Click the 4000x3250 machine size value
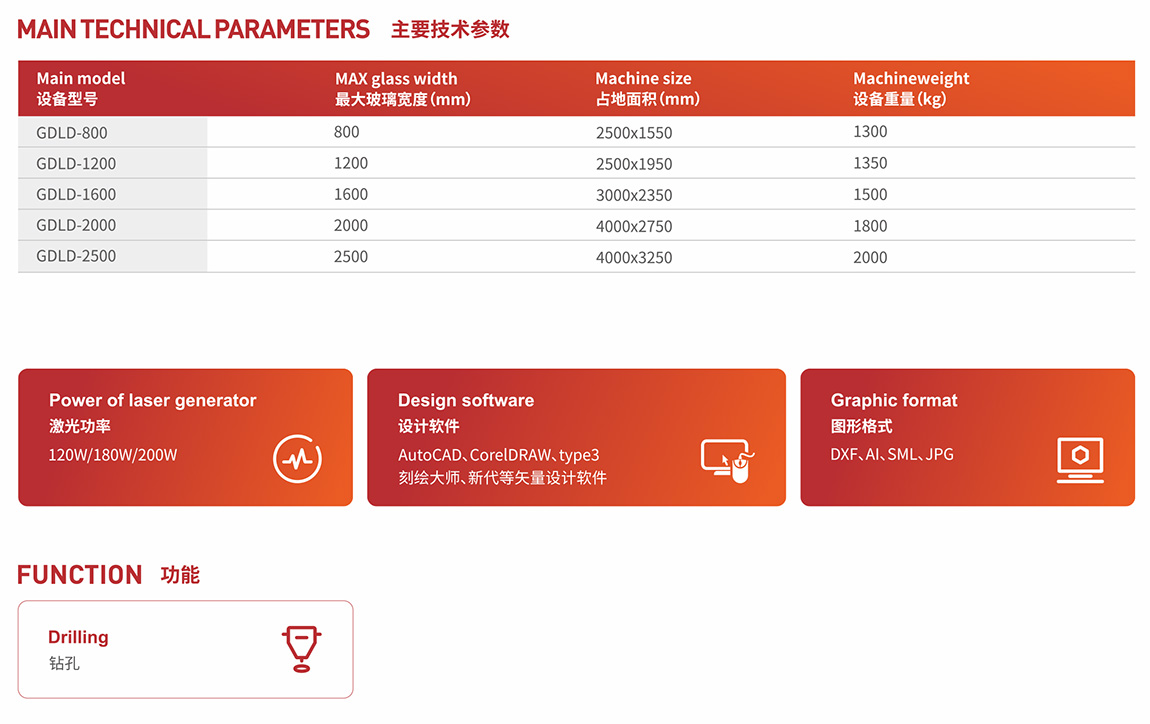This screenshot has height=724, width=1150. coord(634,258)
